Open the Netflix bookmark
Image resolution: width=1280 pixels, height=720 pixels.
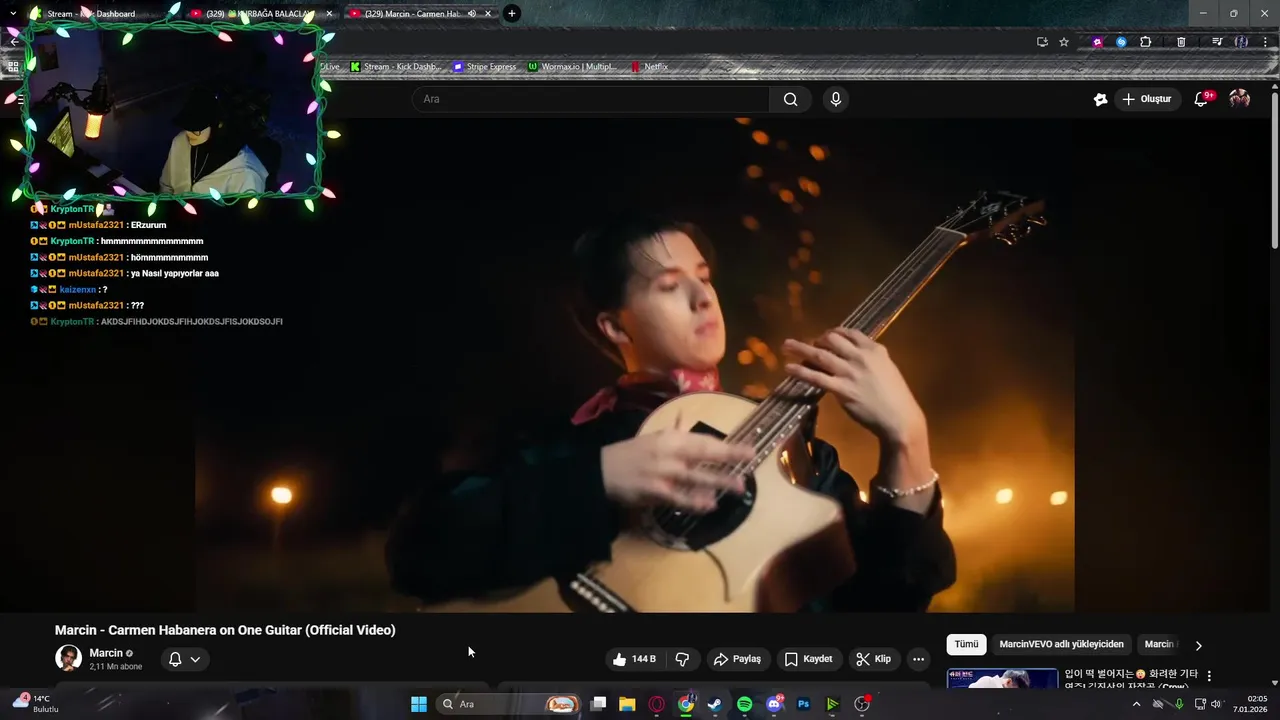click(649, 67)
